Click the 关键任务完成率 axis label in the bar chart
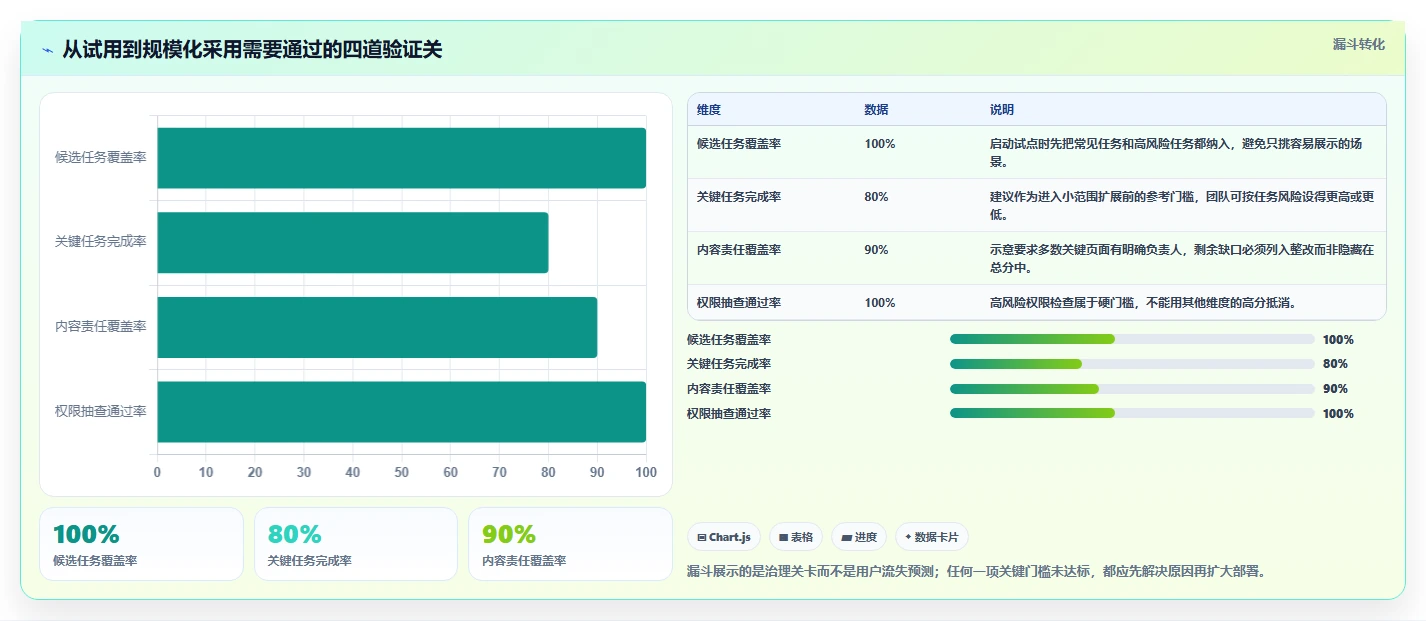 101,242
